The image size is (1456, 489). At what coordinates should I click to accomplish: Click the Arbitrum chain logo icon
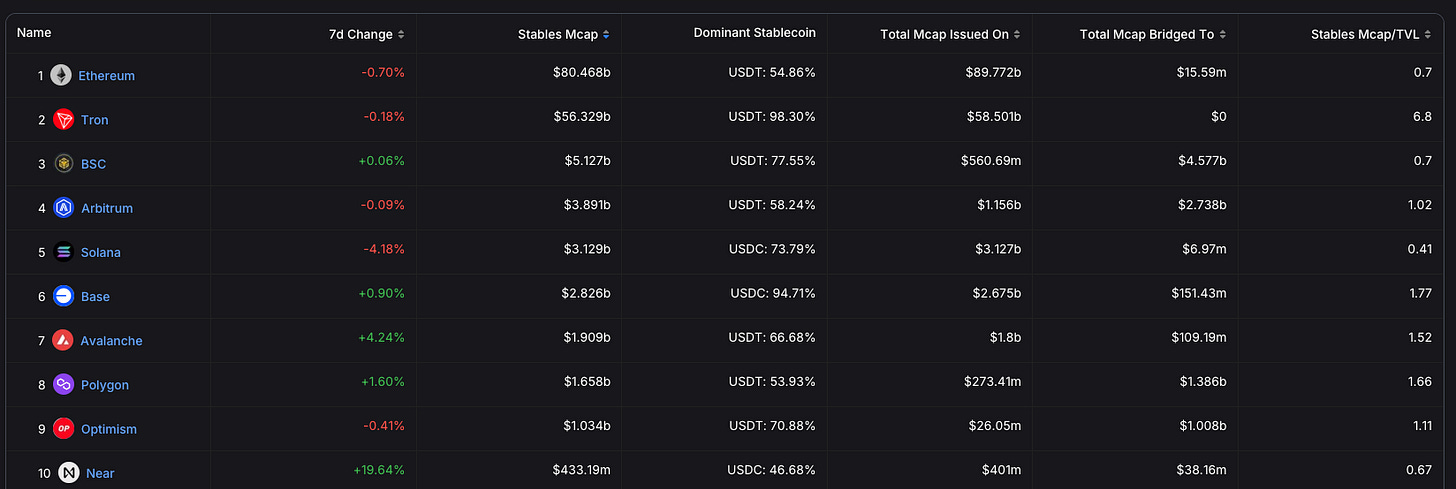(64, 208)
